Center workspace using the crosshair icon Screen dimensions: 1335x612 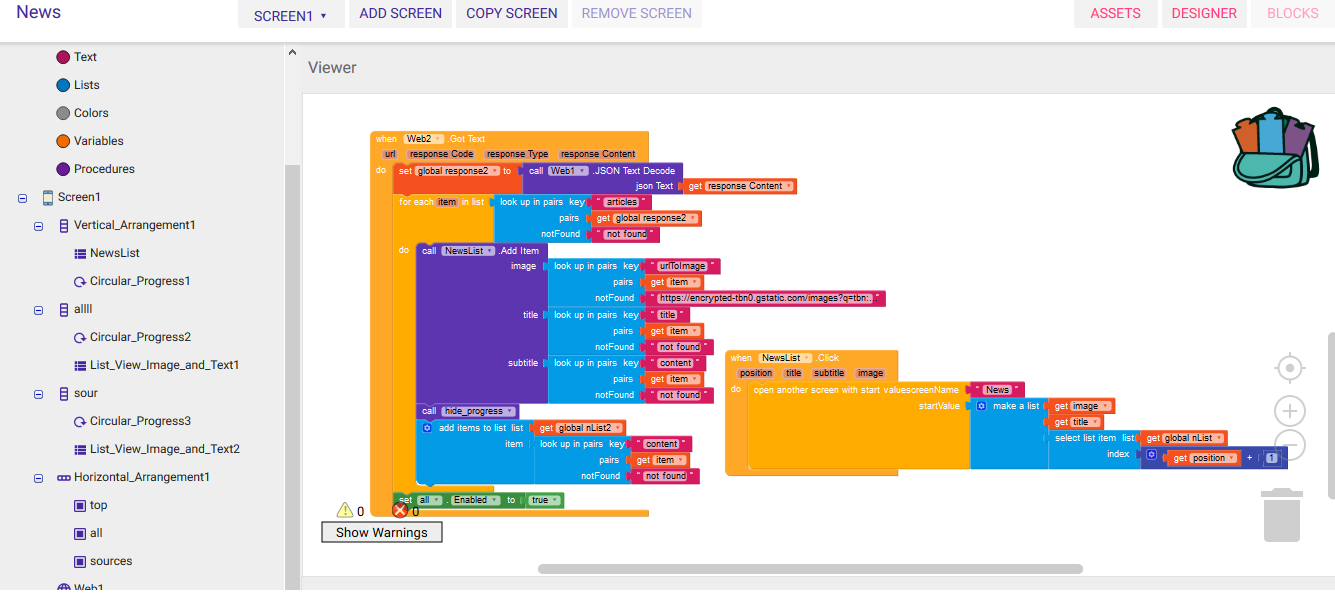click(1289, 369)
